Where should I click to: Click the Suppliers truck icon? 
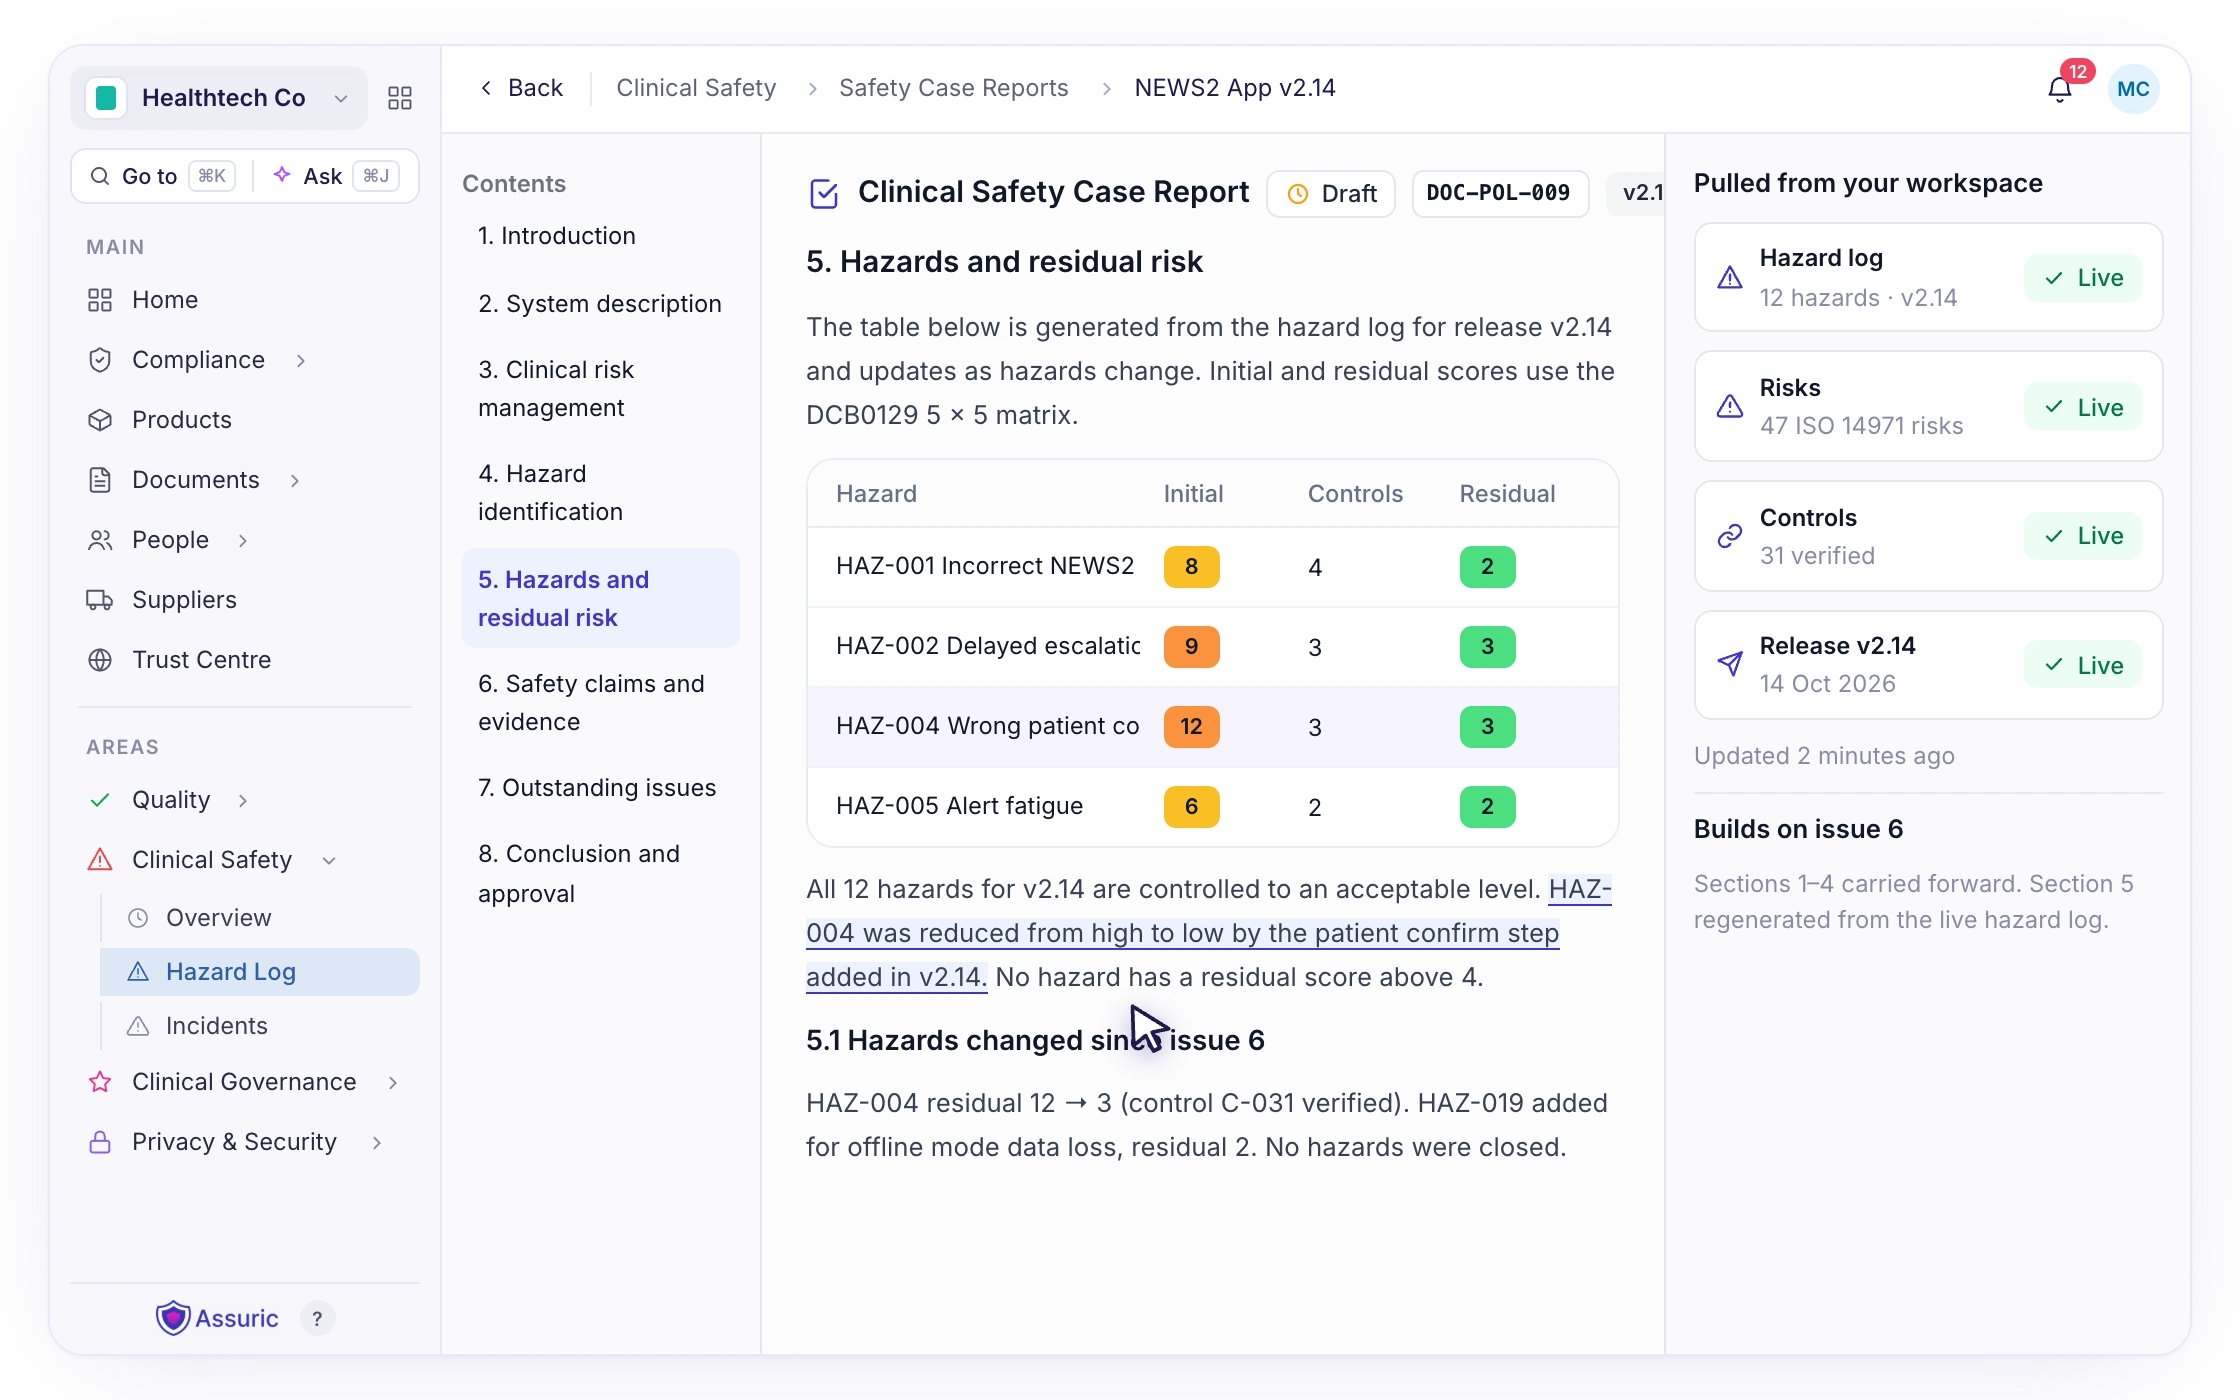click(100, 600)
